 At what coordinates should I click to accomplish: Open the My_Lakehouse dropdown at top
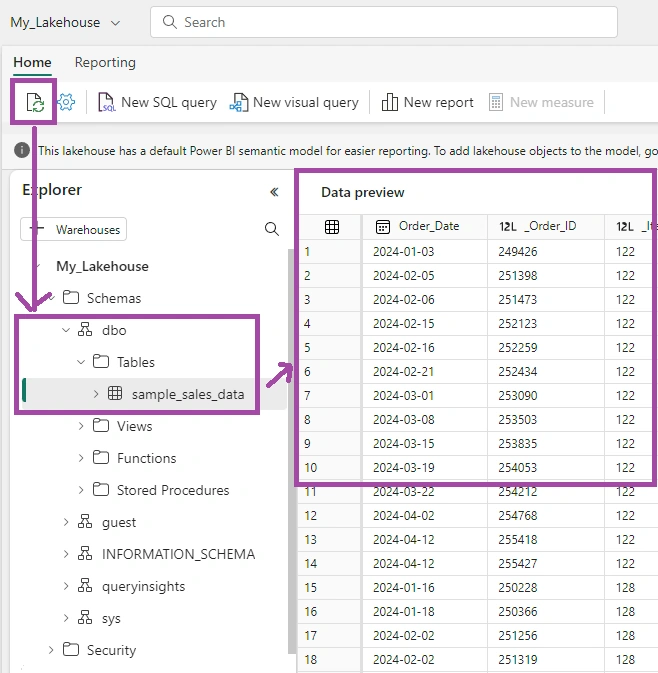pyautogui.click(x=65, y=22)
